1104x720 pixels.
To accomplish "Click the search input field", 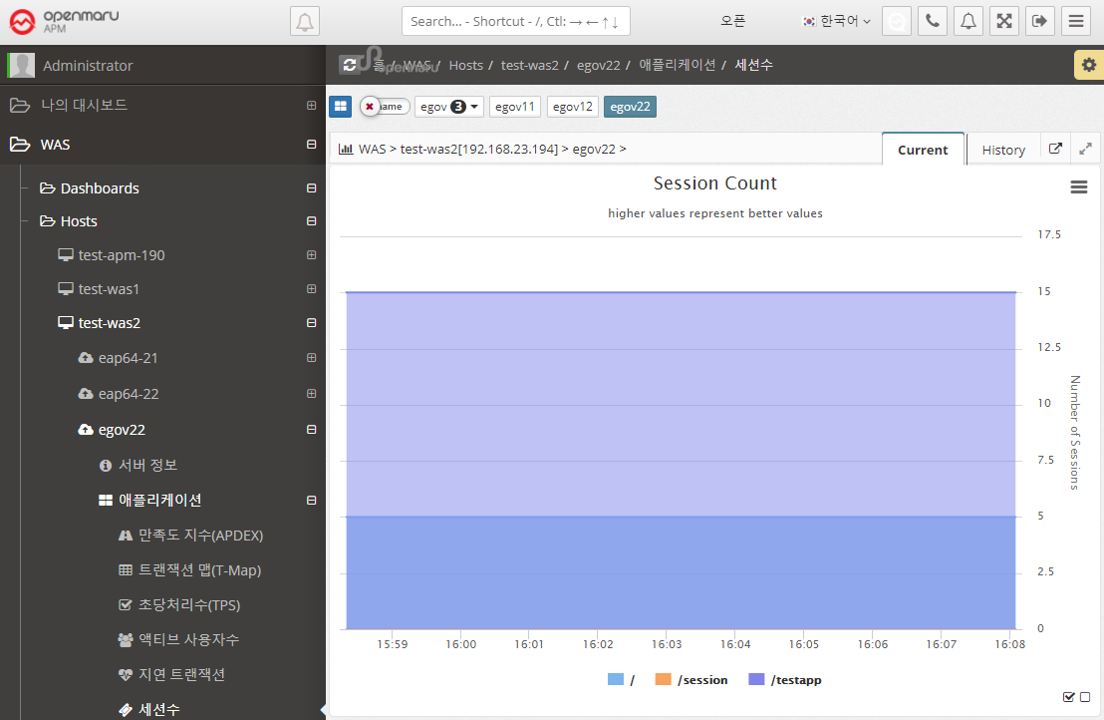I will 515,21.
